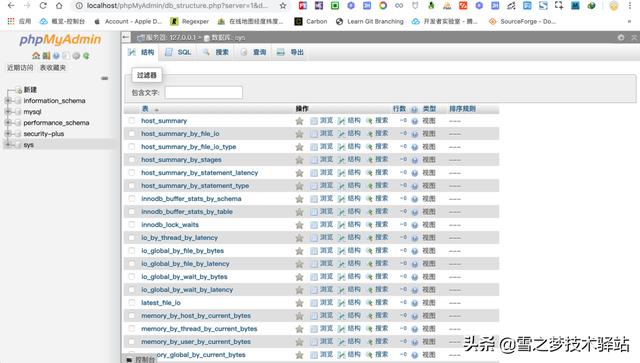
Task: Select sys database in sidebar
Action: 29,145
